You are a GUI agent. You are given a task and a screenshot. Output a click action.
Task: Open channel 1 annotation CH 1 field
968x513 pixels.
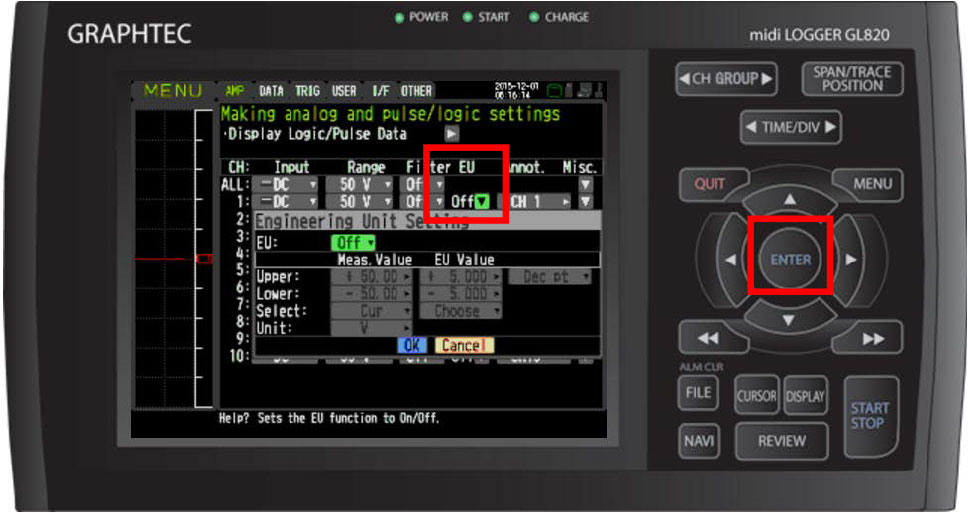tap(535, 201)
